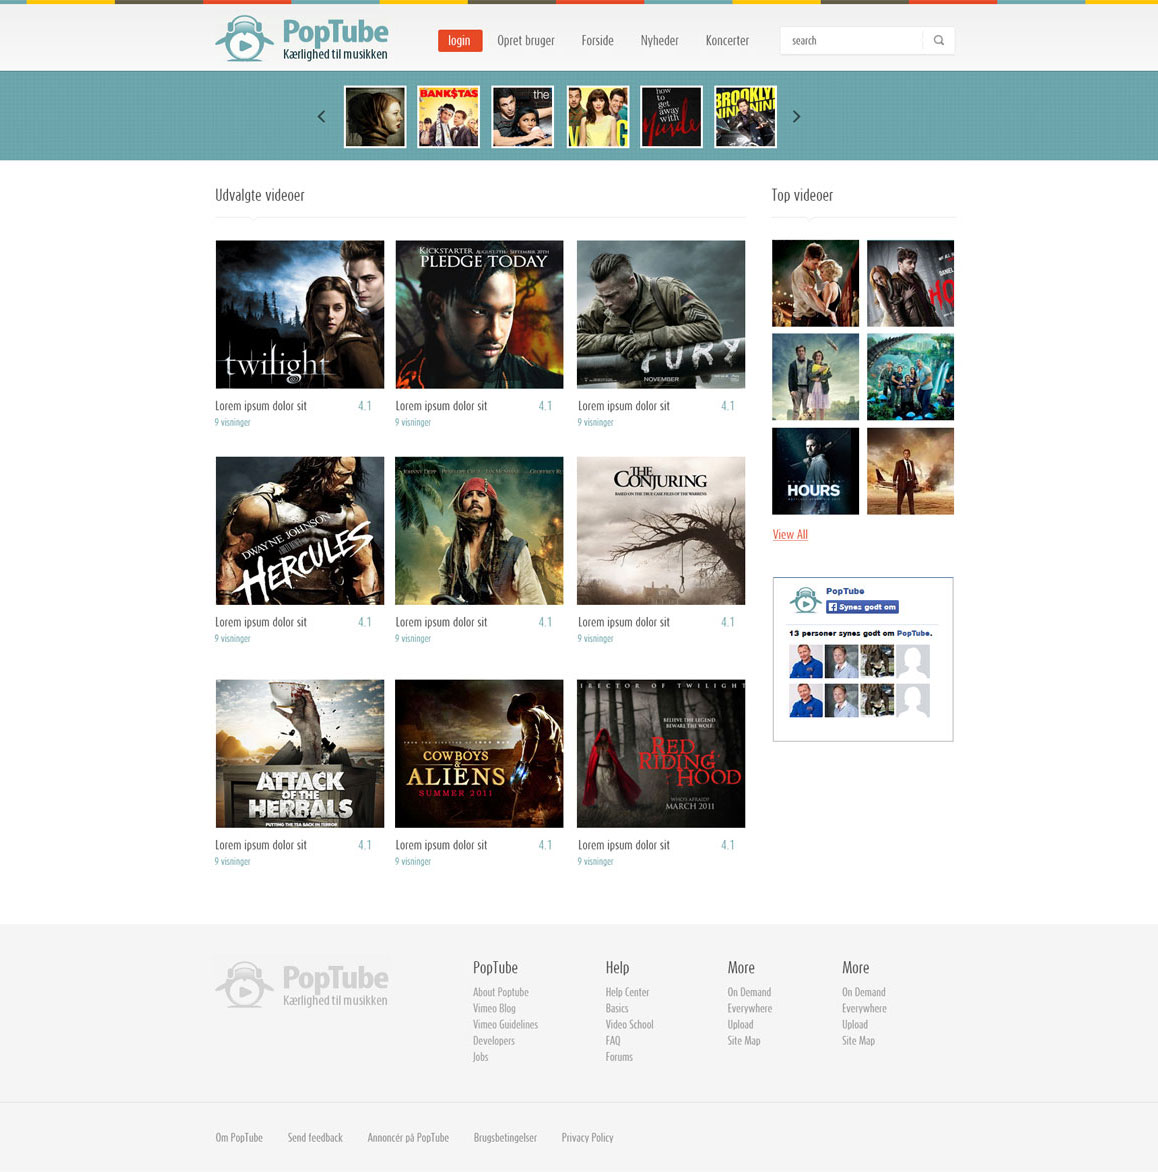
Task: Open 'Vimeo Guidelines' footer link
Action: 505,1025
